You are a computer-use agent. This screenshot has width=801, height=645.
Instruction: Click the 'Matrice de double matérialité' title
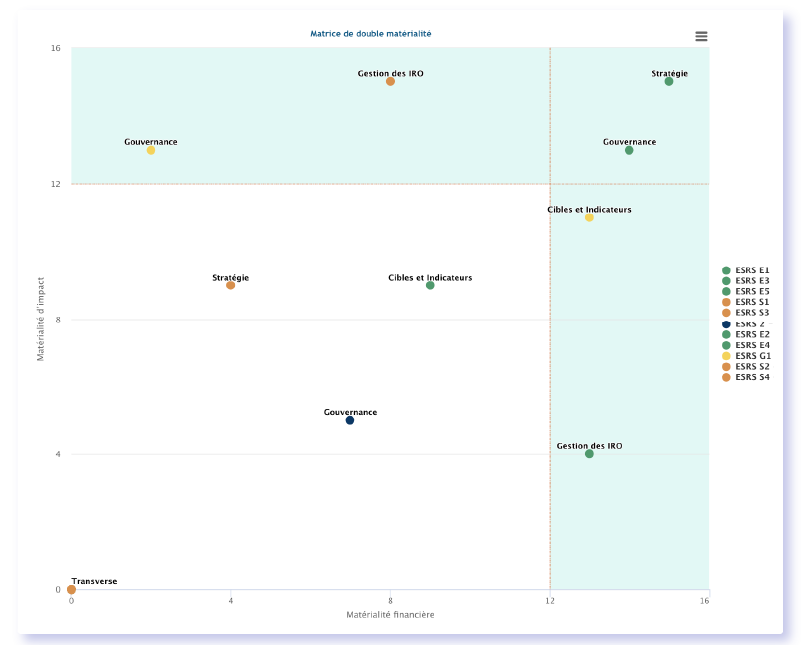tap(371, 34)
